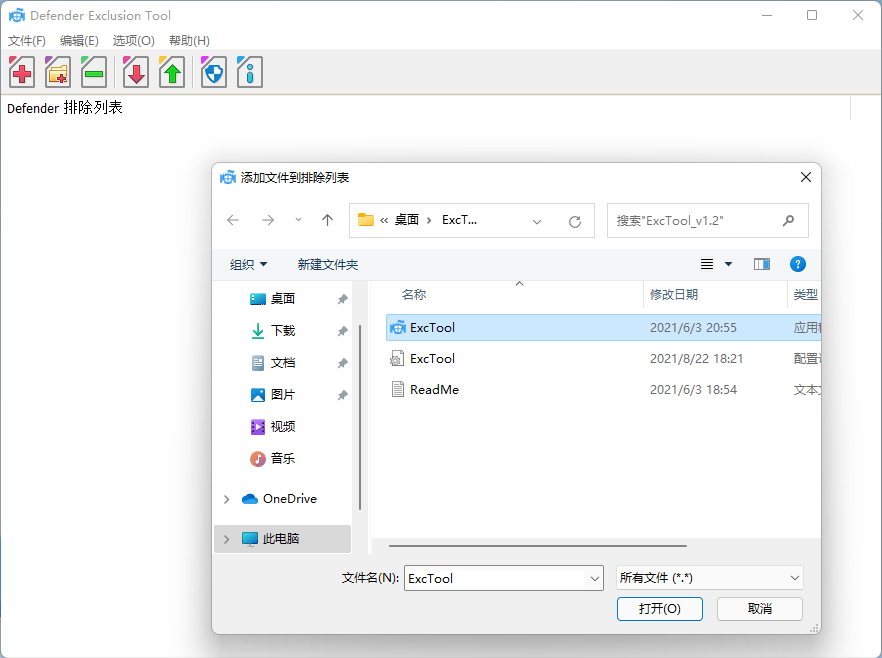Click the red plus add file toolbar icon
Image resolution: width=882 pixels, height=658 pixels.
22,72
